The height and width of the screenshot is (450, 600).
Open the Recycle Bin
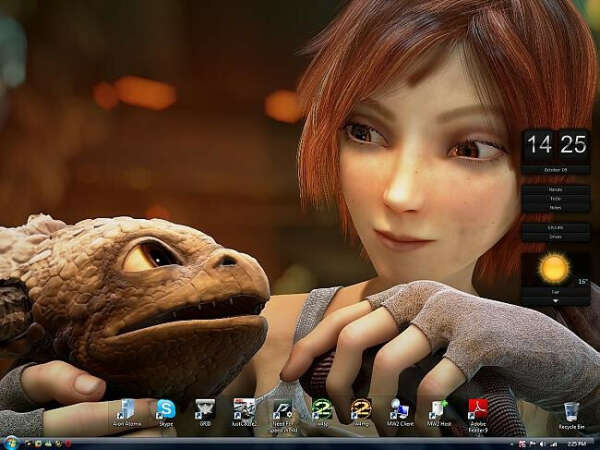[571, 416]
